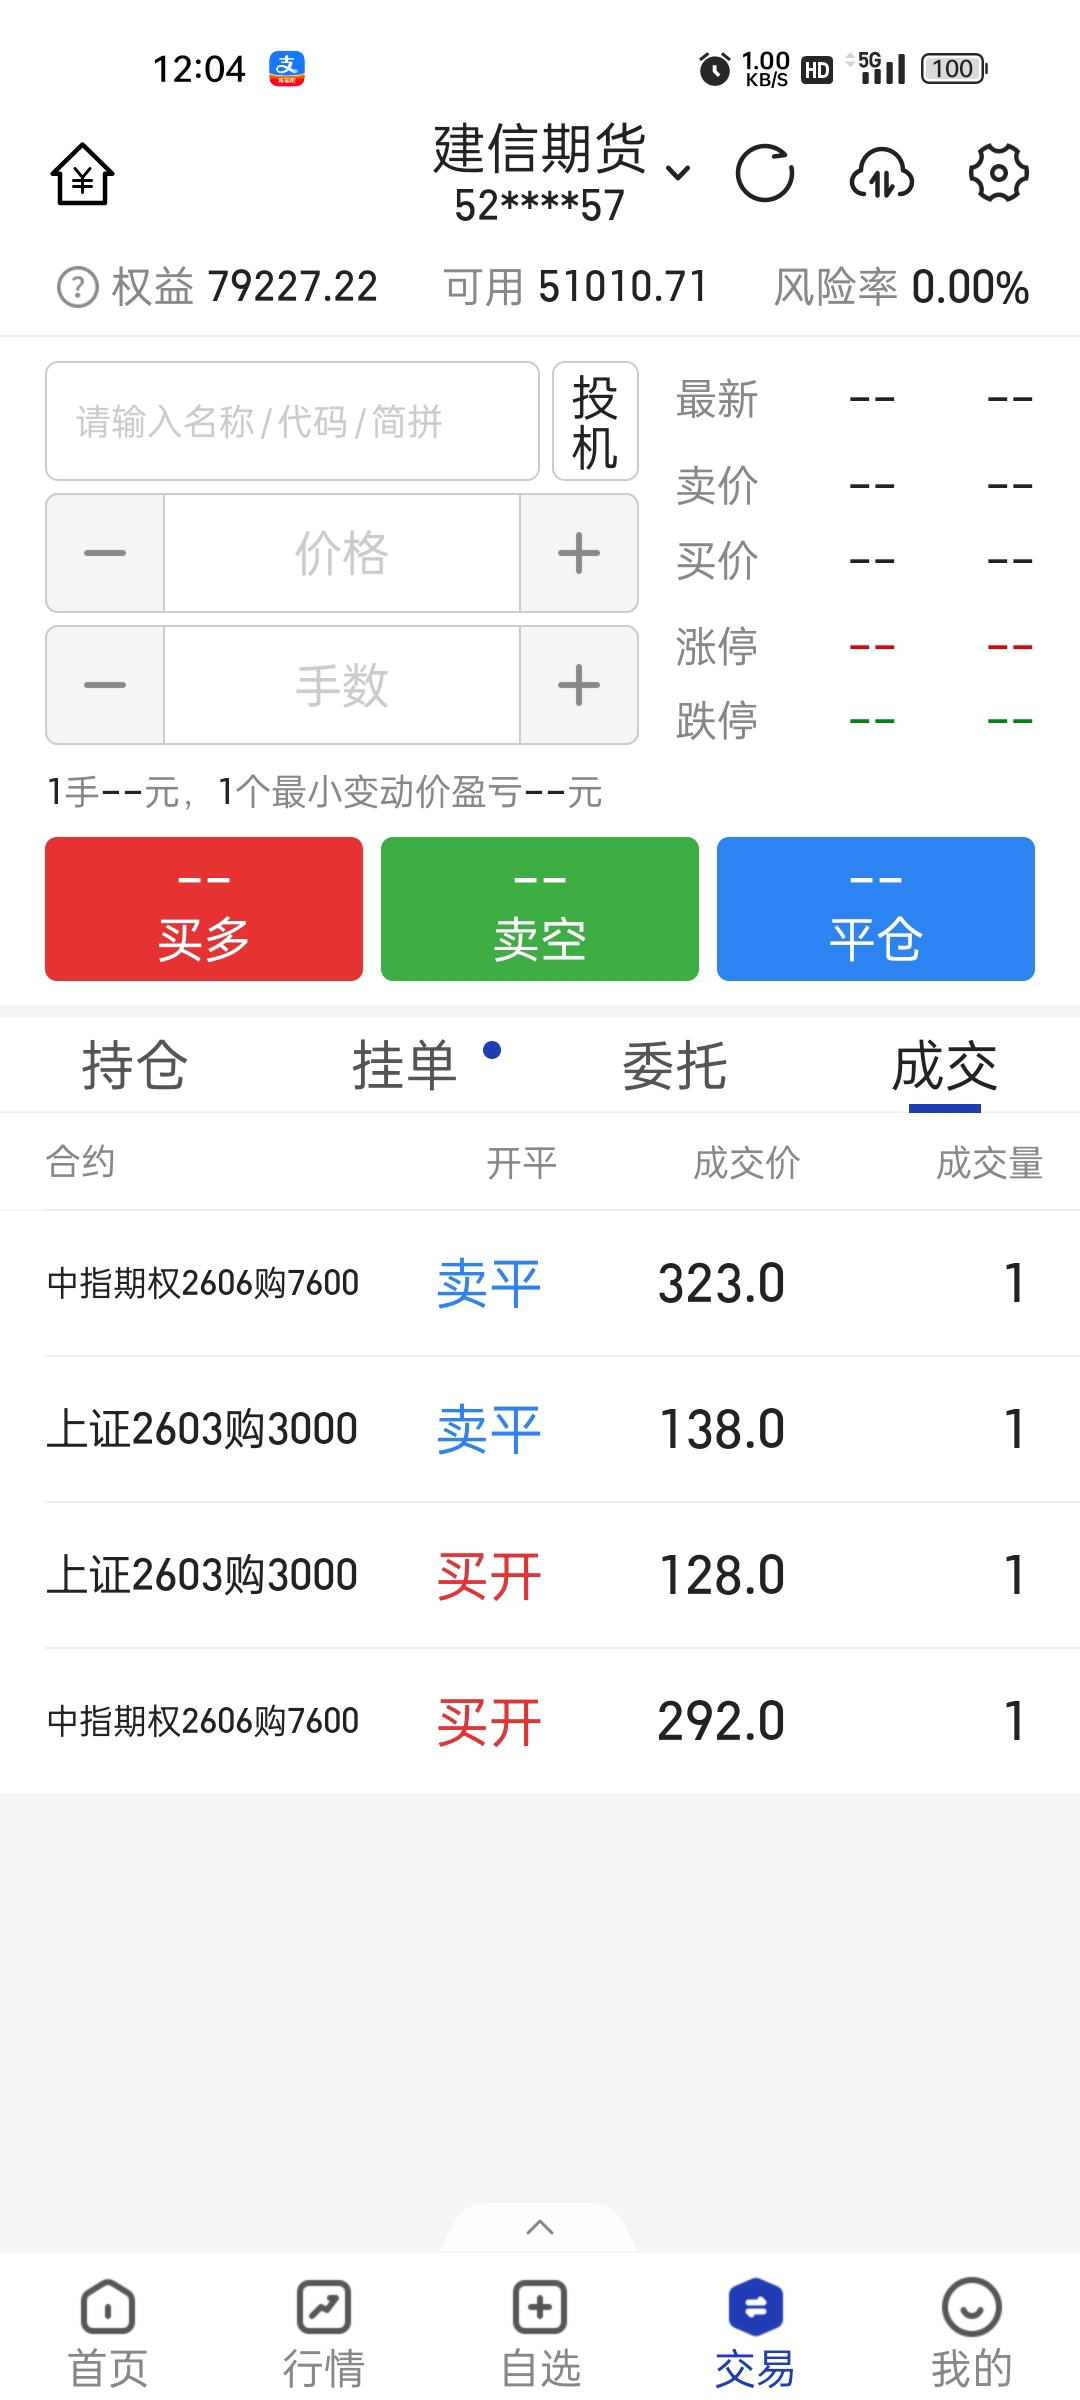Switch to the 持仓 tab
The height and width of the screenshot is (2400, 1080).
(135, 1065)
